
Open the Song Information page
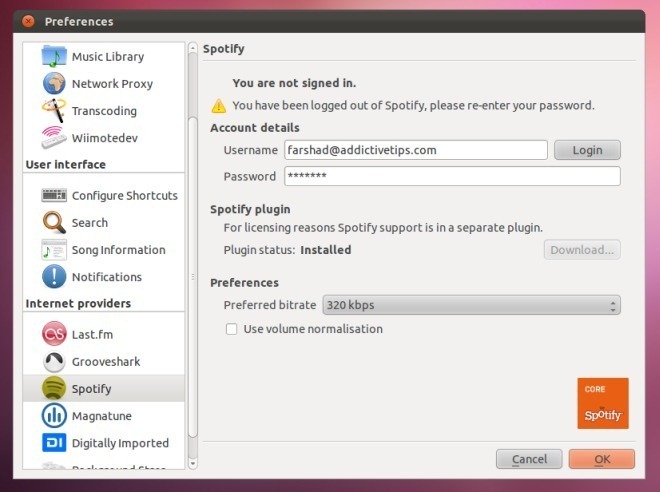[x=118, y=250]
